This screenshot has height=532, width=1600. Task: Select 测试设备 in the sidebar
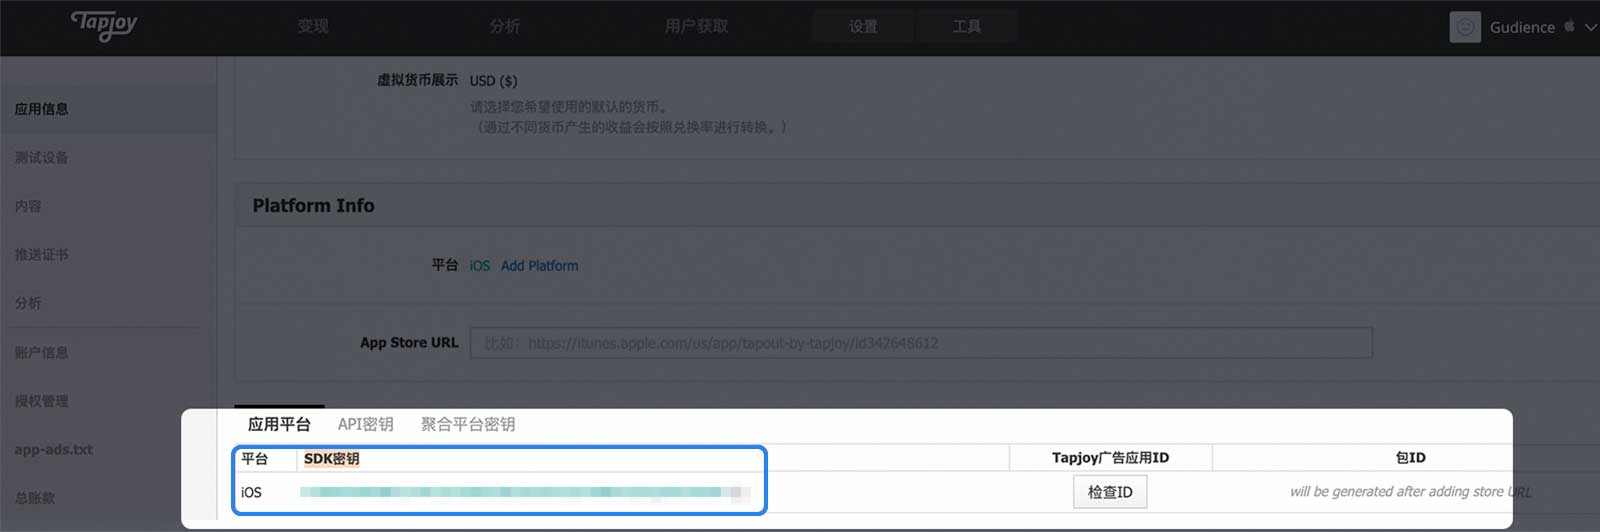(42, 158)
